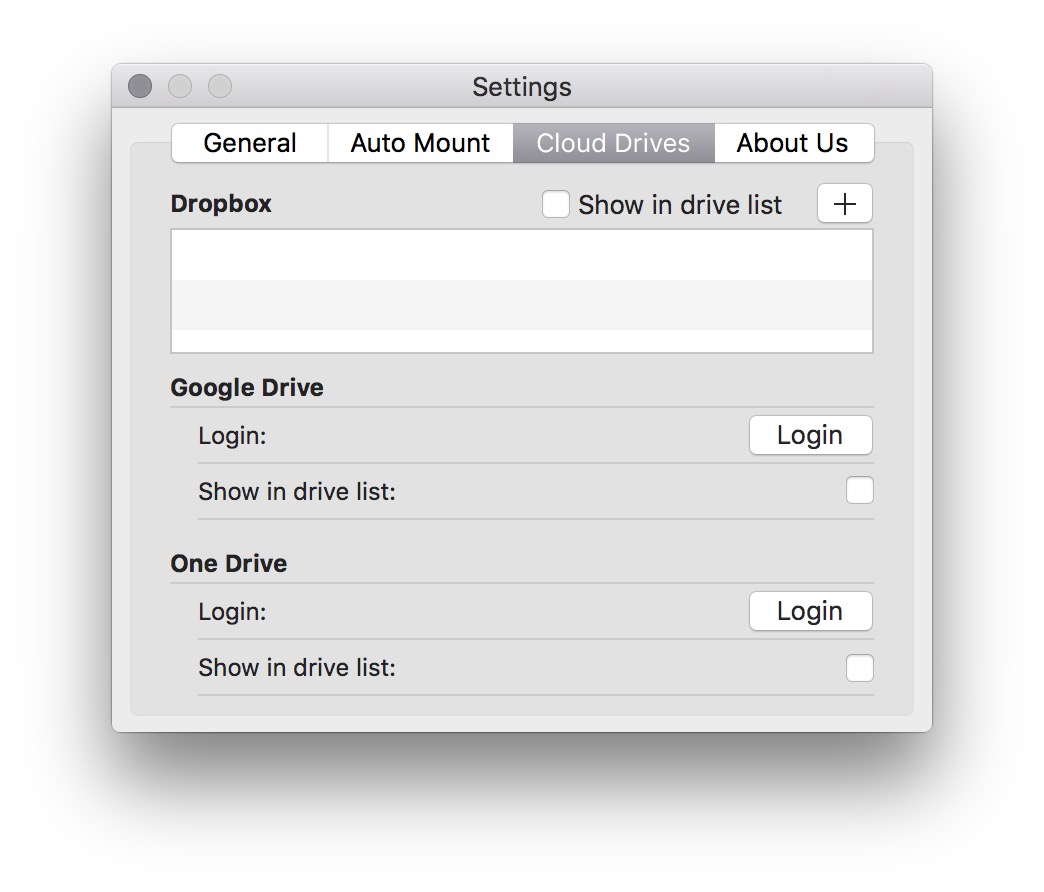
Task: Enable Dropbox Show in drive list checkbox
Action: [555, 205]
